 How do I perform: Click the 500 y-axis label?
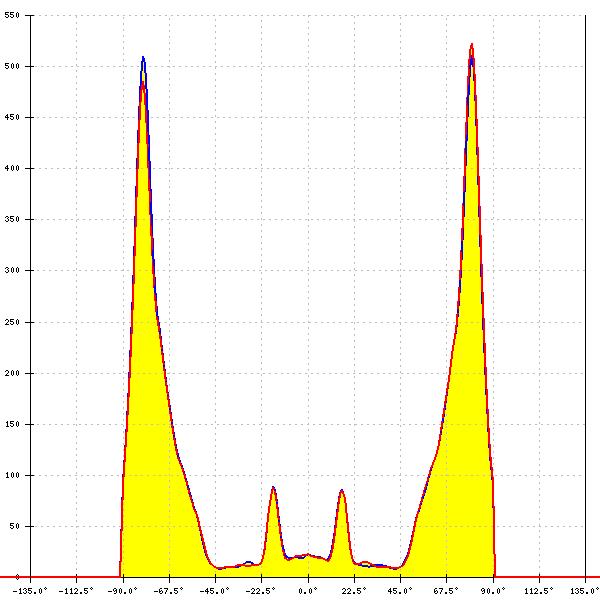(x=11, y=66)
